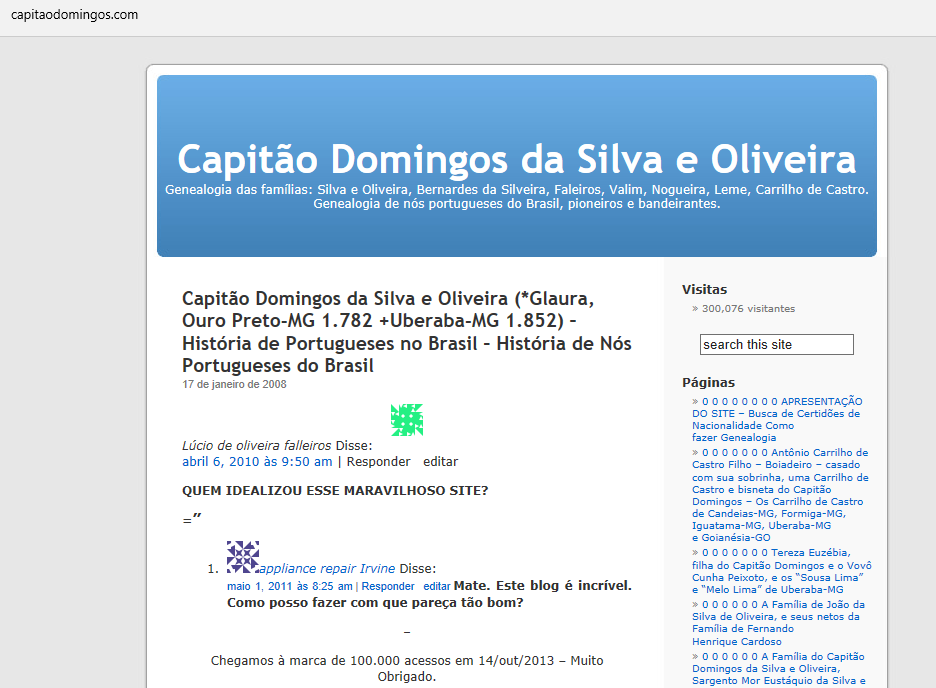Focus the search this site field
This screenshot has height=688, width=936.
(776, 345)
